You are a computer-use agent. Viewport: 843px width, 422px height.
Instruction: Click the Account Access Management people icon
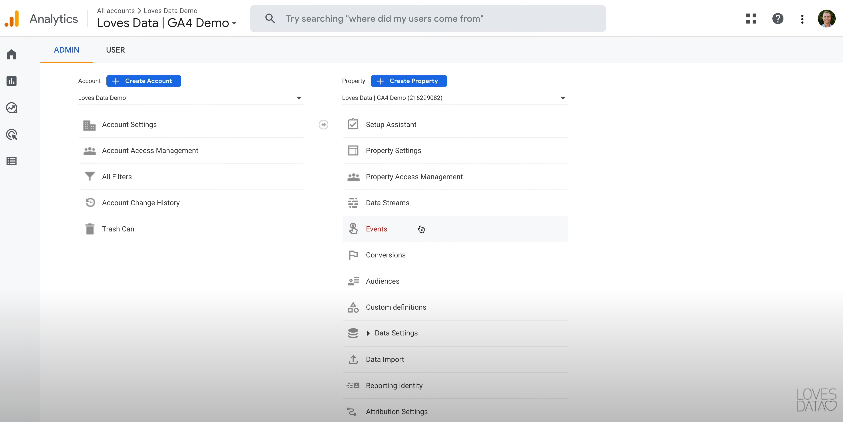89,151
